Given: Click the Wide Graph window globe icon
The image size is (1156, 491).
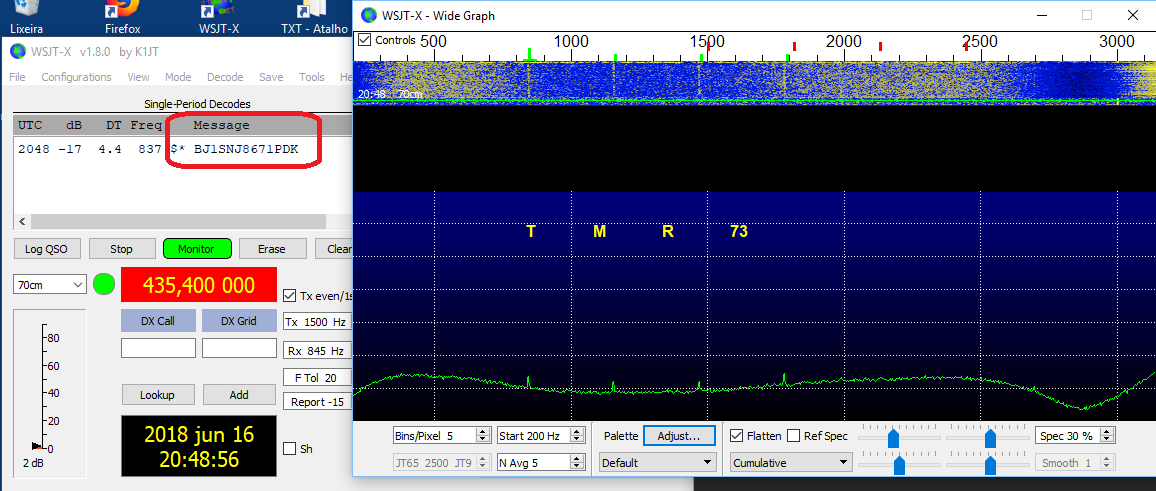Looking at the screenshot, I should pos(370,16).
